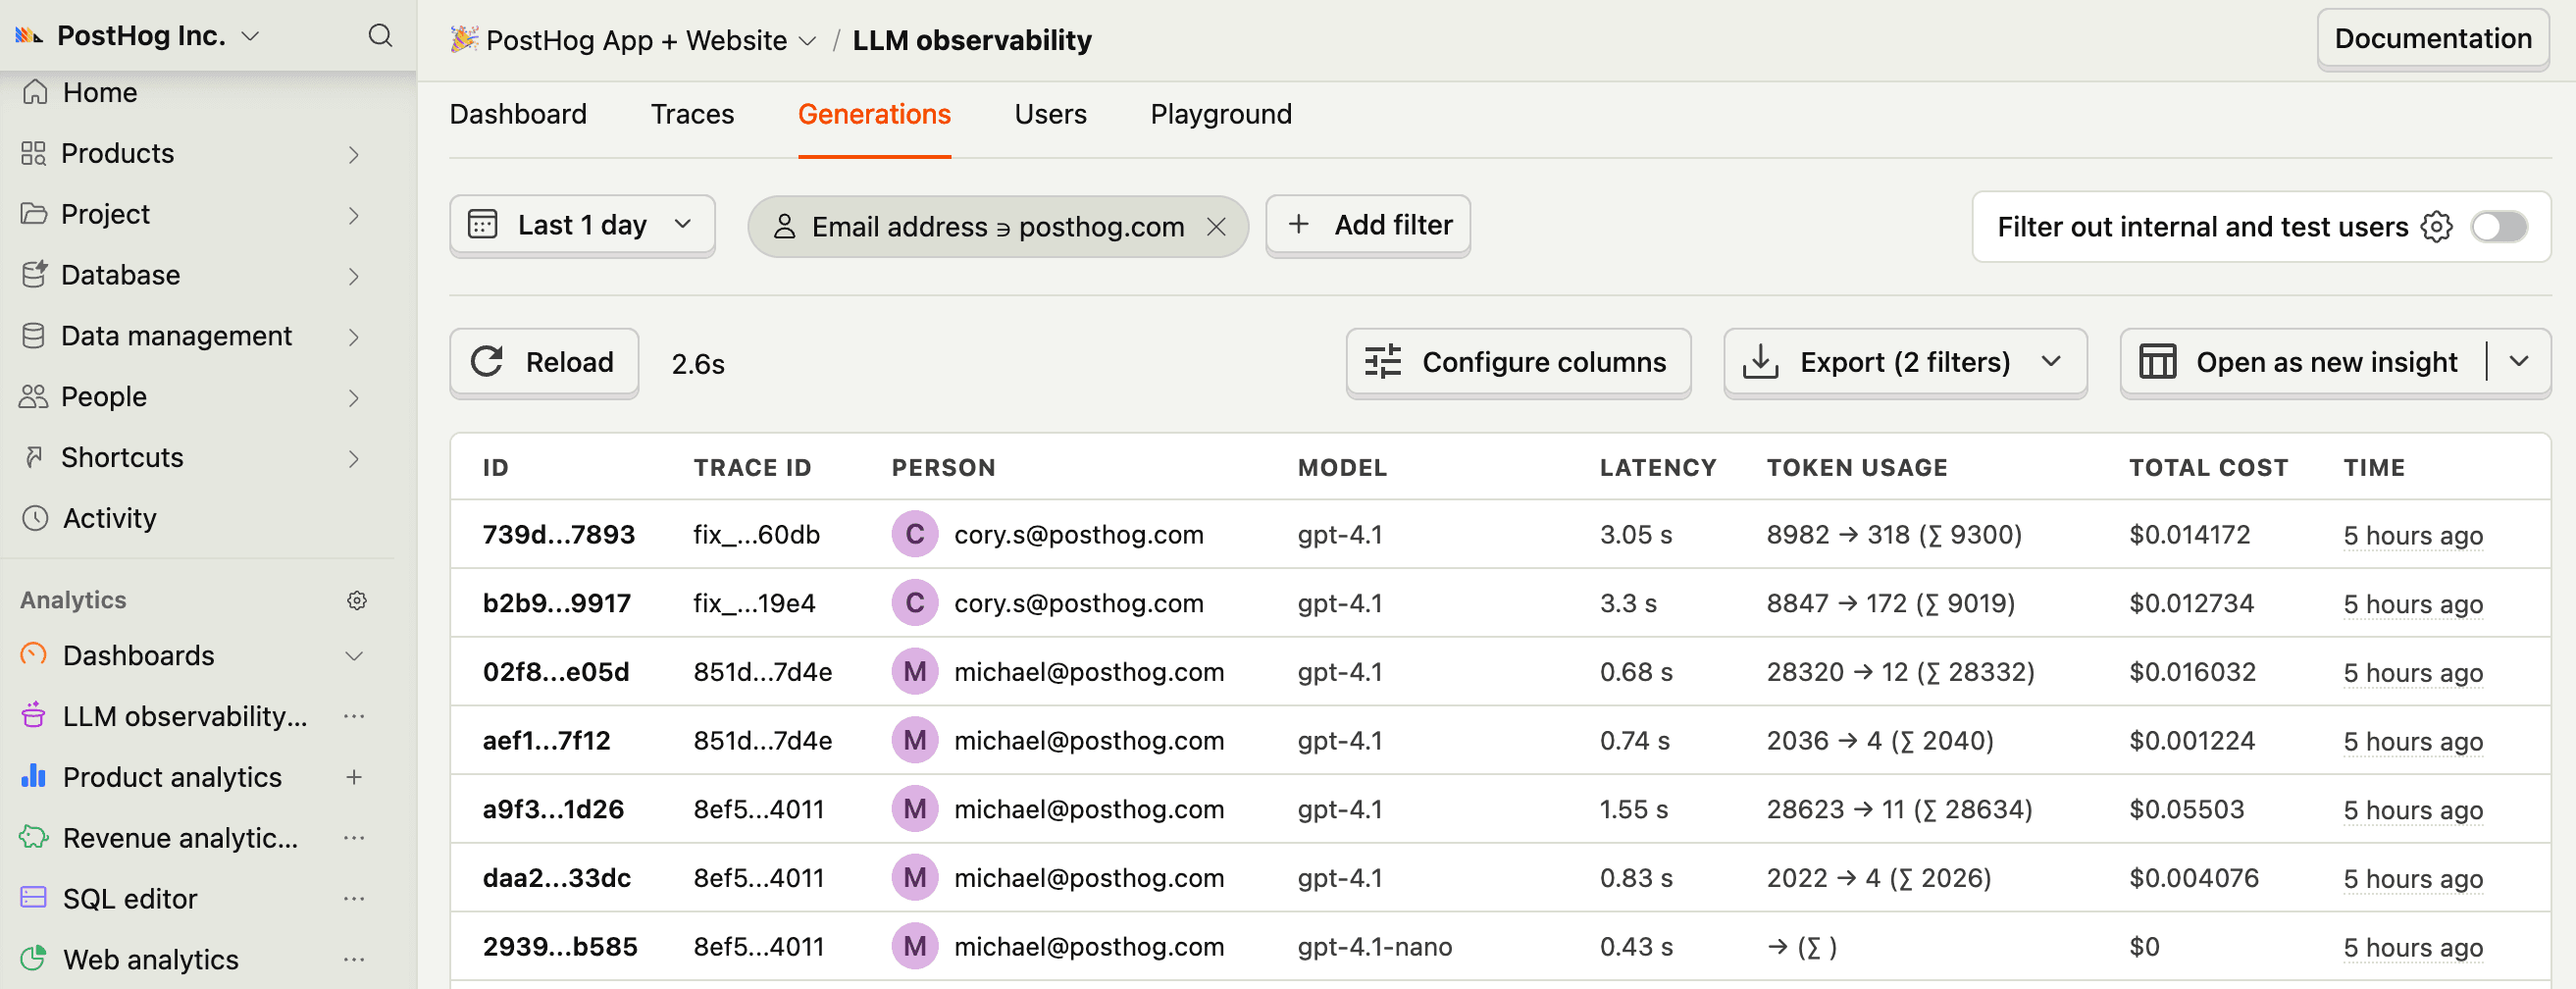Click the Dashboards icon in sidebar
Image resolution: width=2576 pixels, height=989 pixels.
pyautogui.click(x=34, y=655)
